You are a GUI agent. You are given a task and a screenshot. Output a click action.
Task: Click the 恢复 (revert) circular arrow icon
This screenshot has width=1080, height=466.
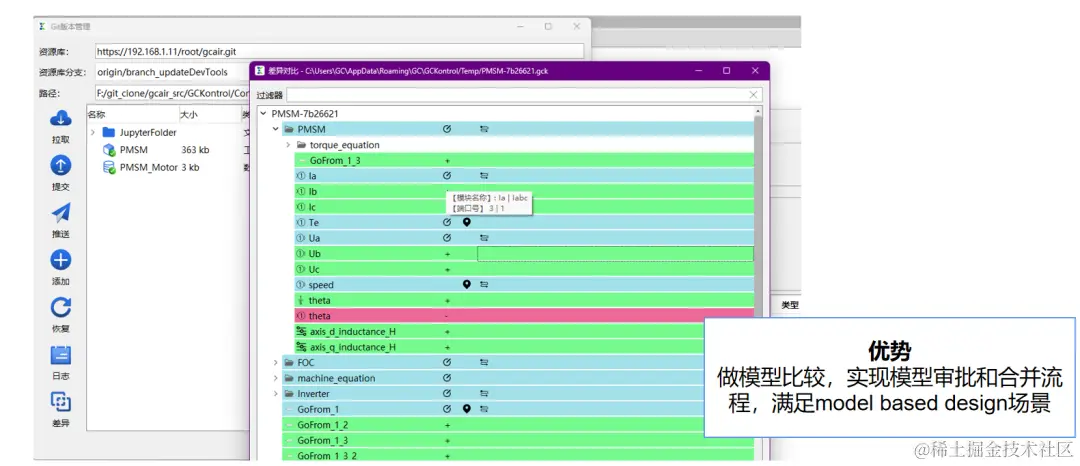click(61, 307)
